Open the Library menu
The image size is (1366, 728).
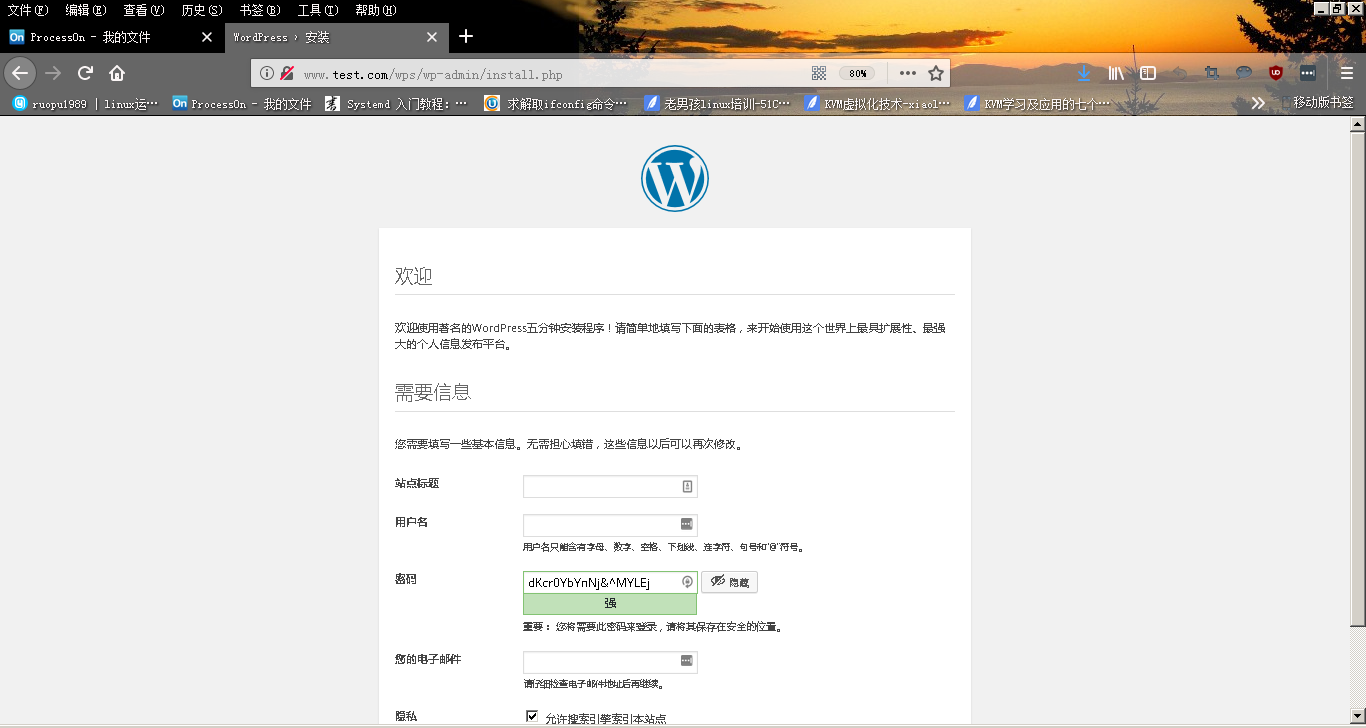click(1116, 73)
